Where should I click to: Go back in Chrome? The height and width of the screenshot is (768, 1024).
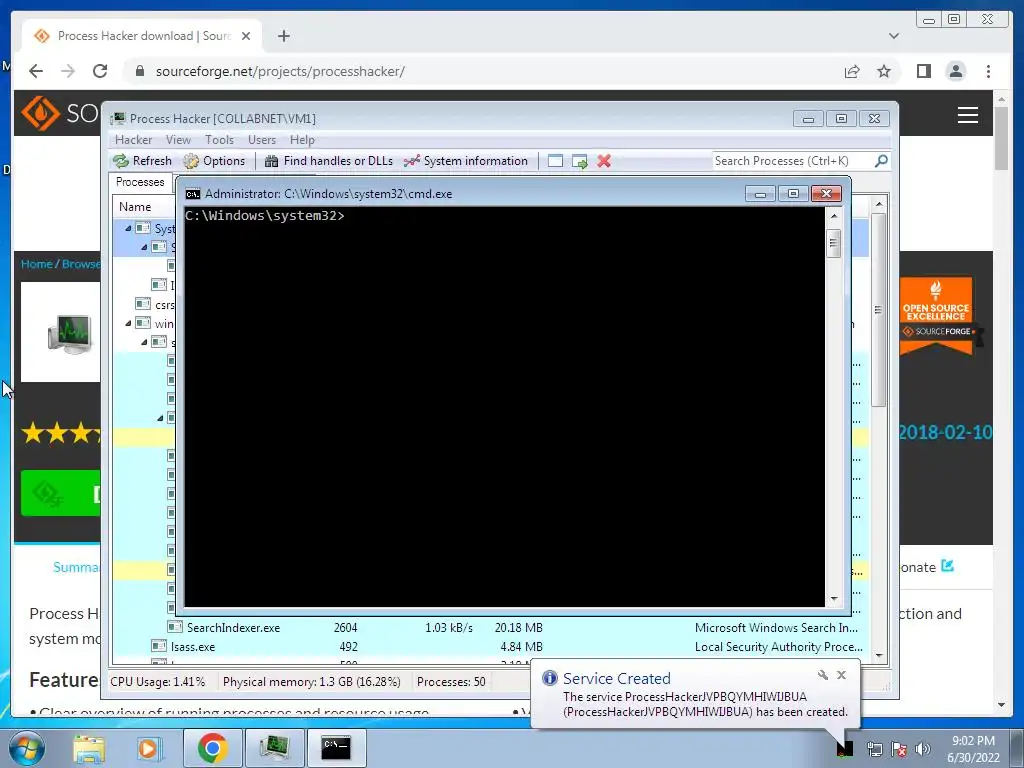[36, 71]
